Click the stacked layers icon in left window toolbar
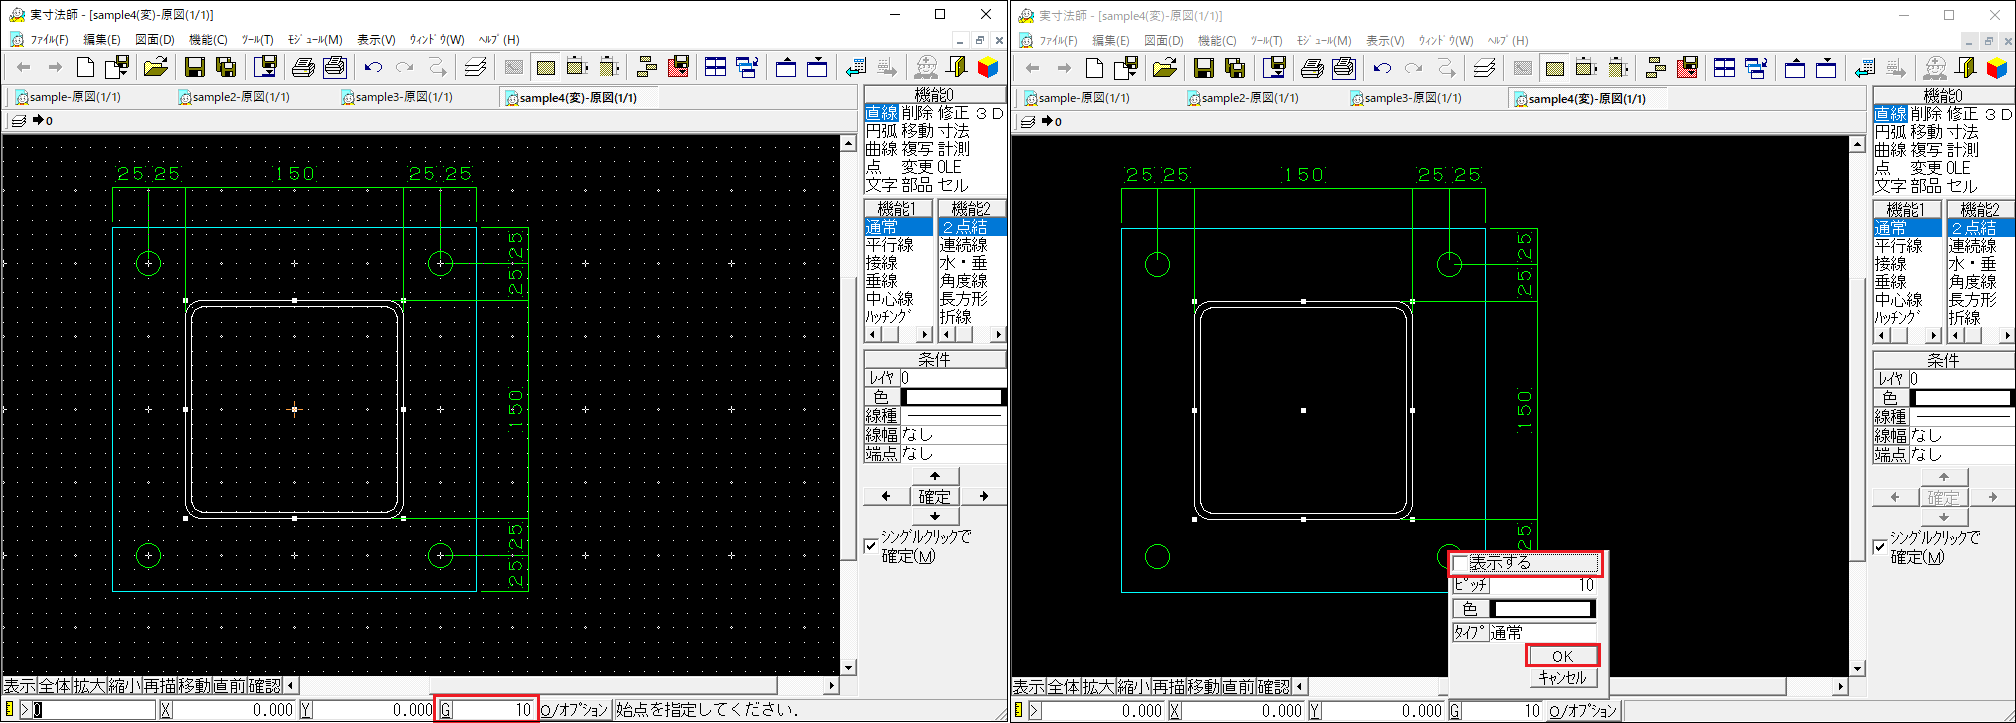This screenshot has width=2016, height=723. 475,67
